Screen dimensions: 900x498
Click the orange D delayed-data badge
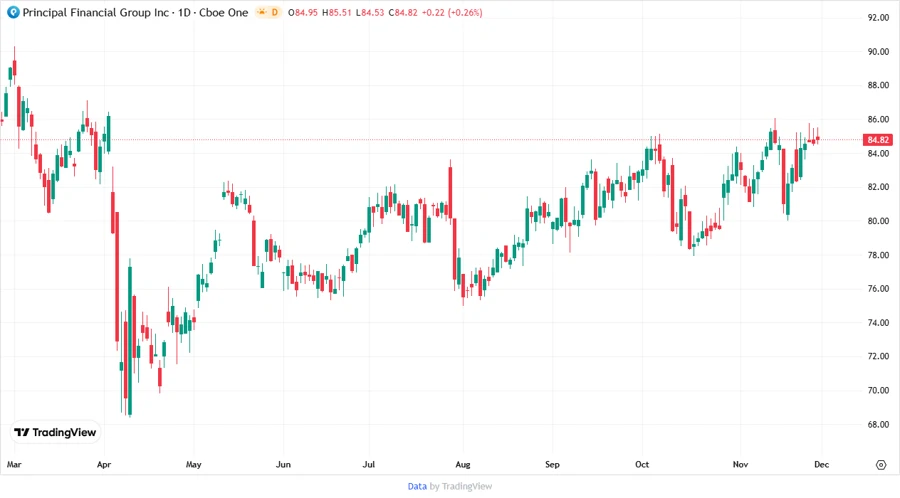(276, 12)
